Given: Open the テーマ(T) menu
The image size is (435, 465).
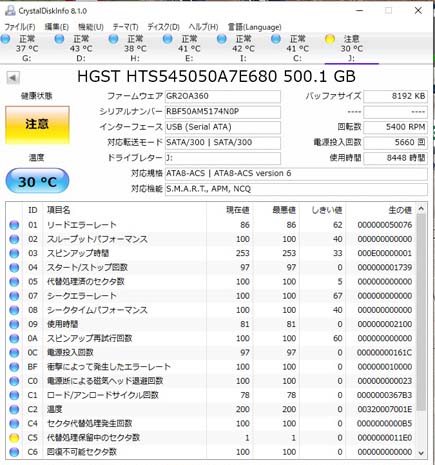Looking at the screenshot, I should click(125, 27).
